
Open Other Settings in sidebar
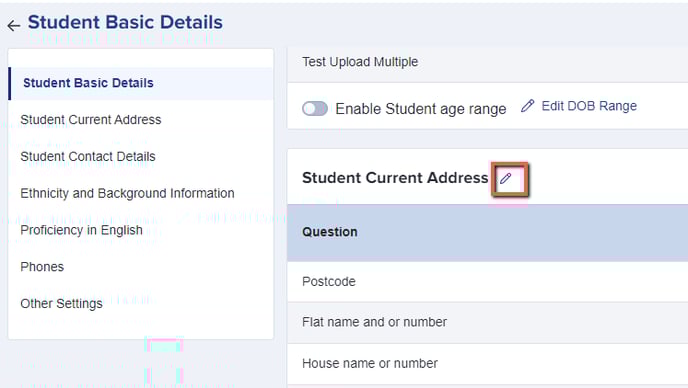141,304
